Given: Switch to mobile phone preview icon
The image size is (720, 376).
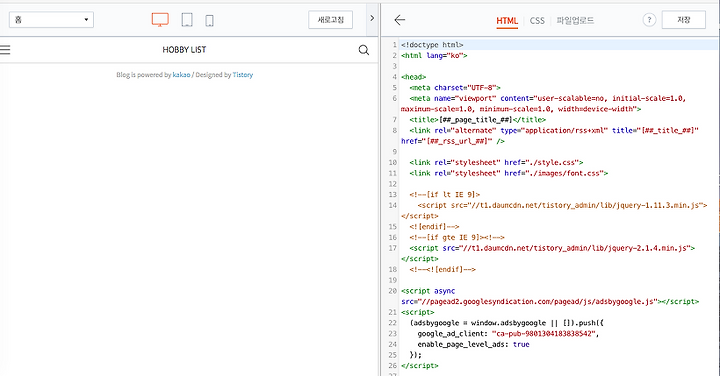Looking at the screenshot, I should (x=209, y=21).
